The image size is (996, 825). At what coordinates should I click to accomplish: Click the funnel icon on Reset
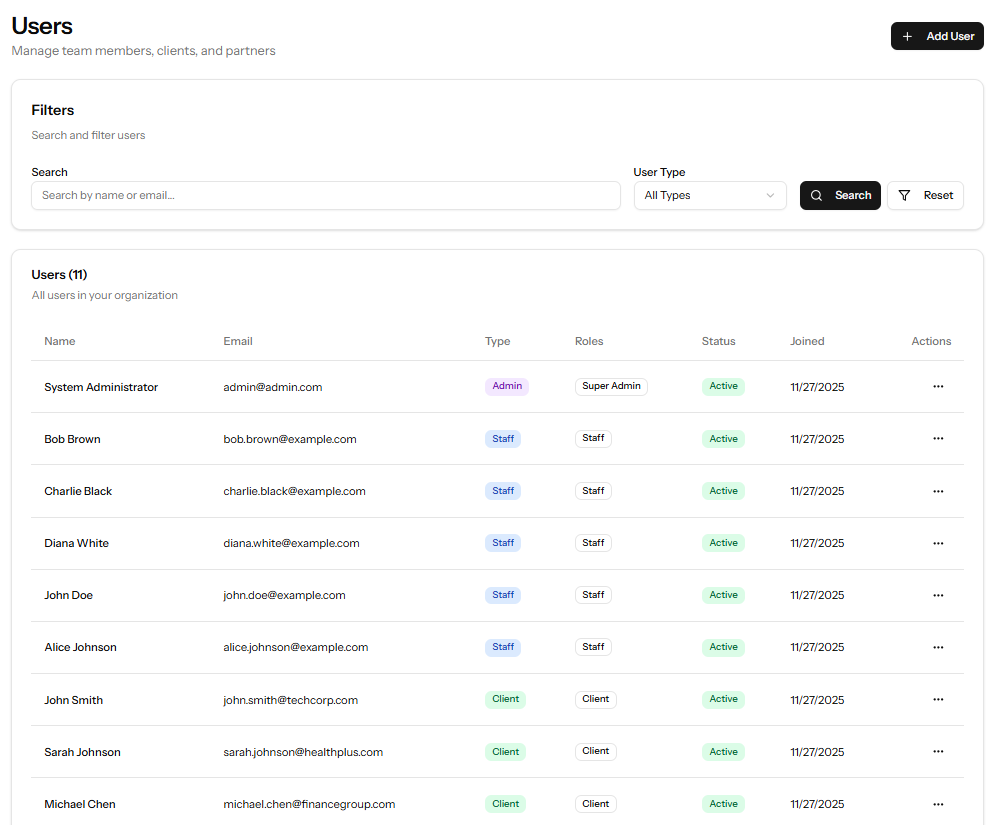[903, 195]
